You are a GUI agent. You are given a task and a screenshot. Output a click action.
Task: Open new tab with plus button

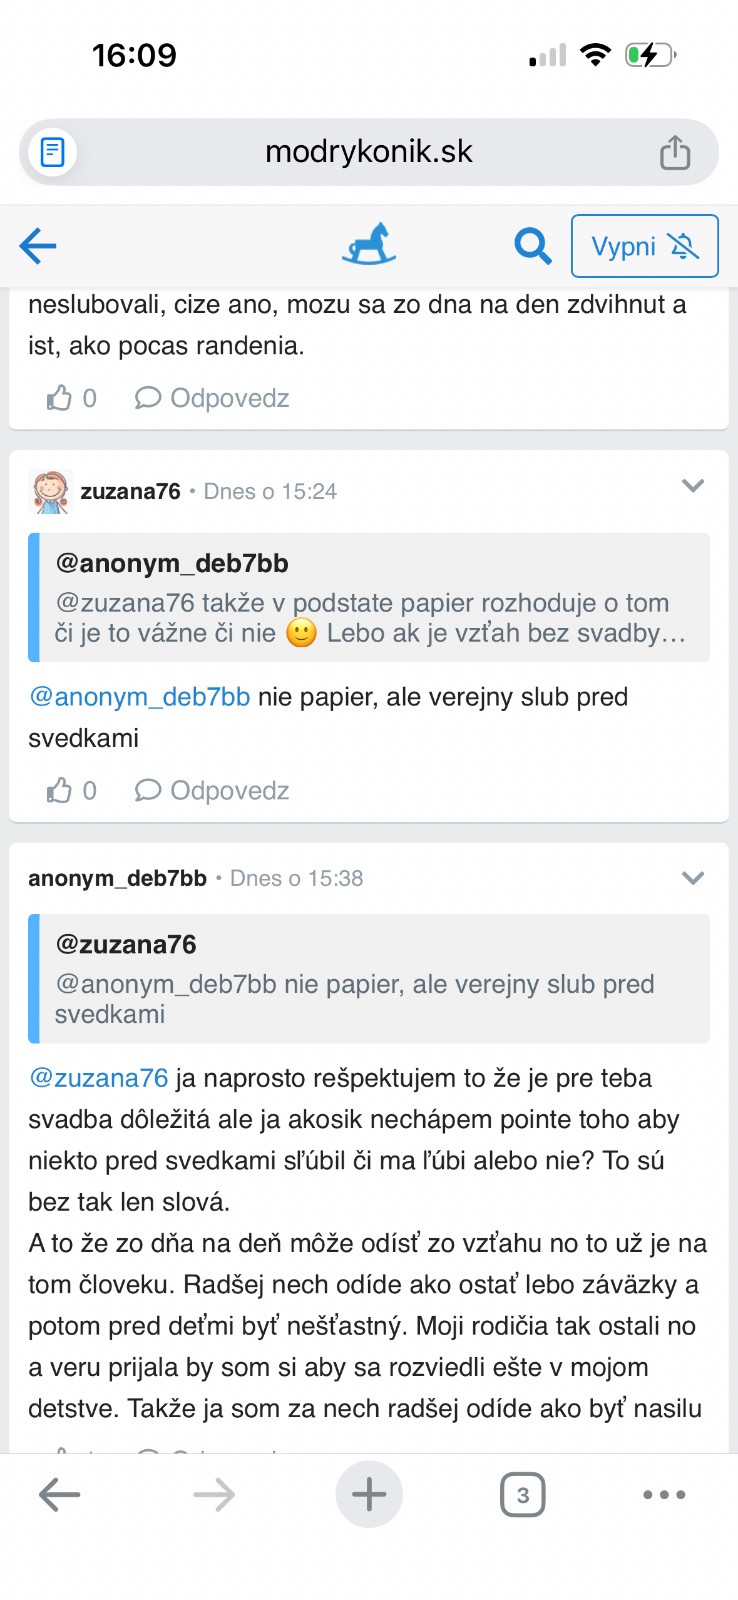pos(369,1495)
